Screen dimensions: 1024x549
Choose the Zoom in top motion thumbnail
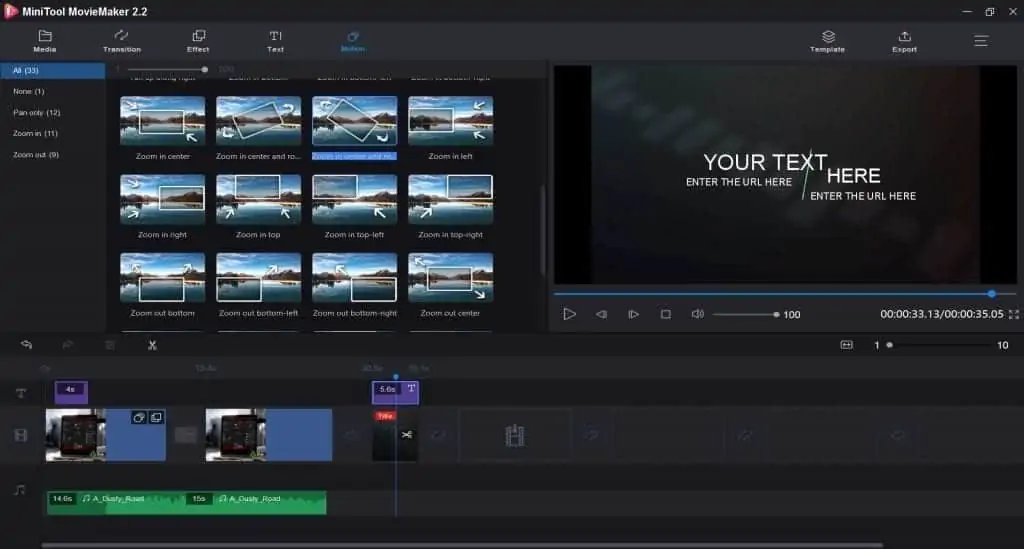tap(259, 199)
